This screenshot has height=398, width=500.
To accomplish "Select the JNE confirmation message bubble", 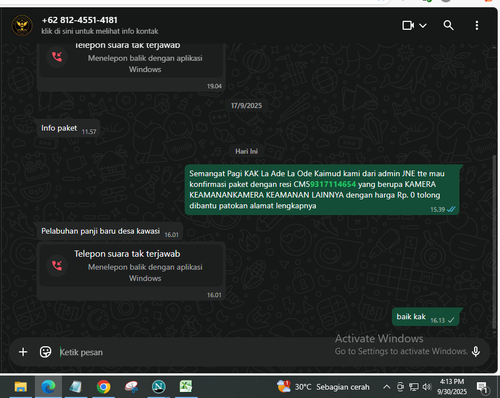I will pyautogui.click(x=322, y=190).
